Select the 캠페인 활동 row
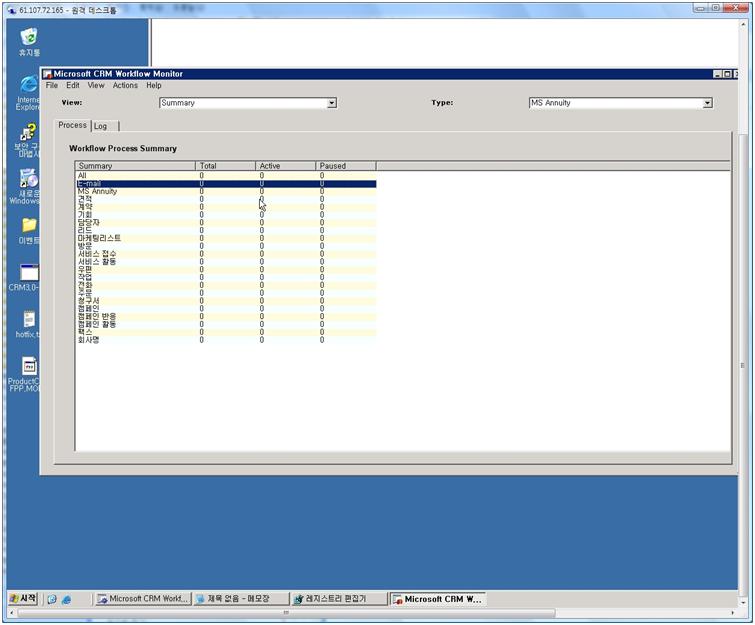Screen dimensions: 755x625 pos(226,324)
